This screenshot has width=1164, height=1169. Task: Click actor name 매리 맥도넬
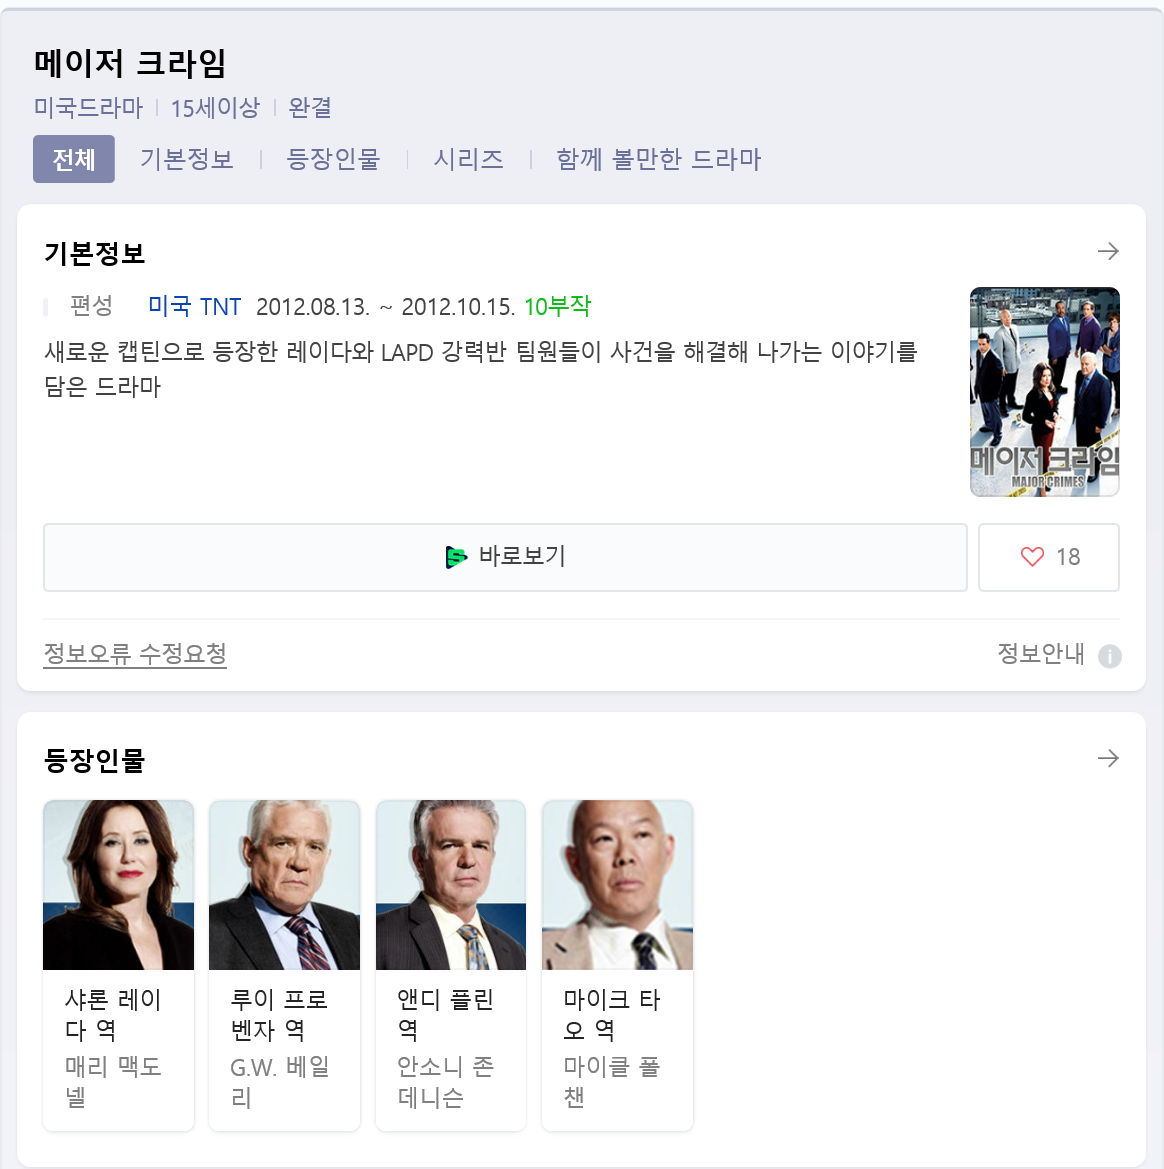(113, 1082)
